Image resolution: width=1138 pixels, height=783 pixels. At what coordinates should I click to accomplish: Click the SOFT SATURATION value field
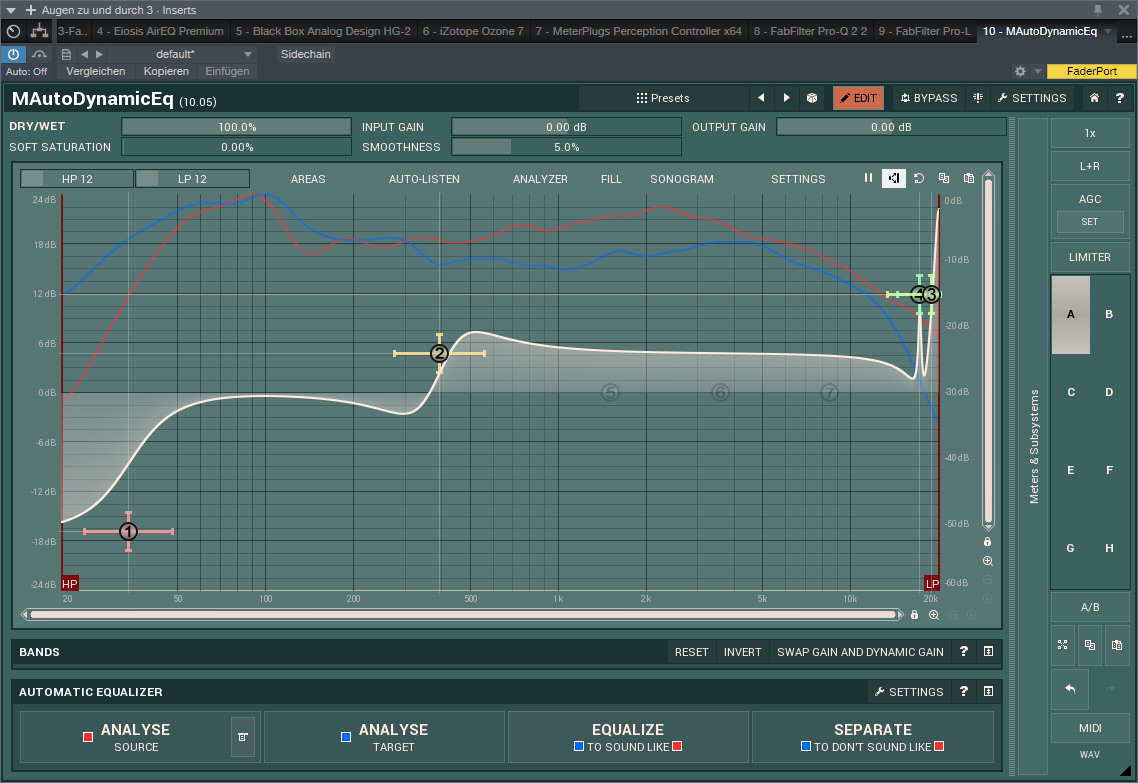pos(237,147)
